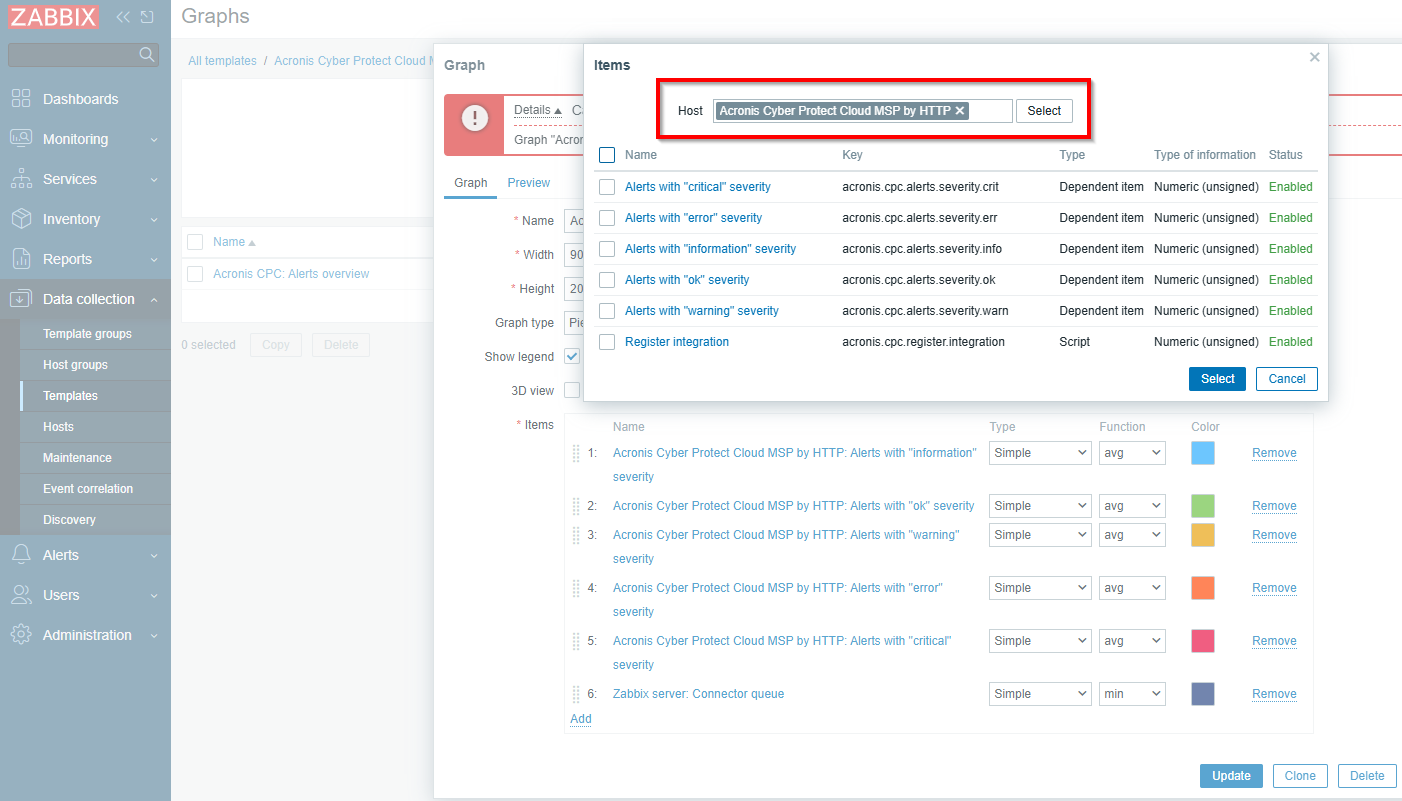Toggle select-all checkbox in Items dialog

click(x=607, y=155)
